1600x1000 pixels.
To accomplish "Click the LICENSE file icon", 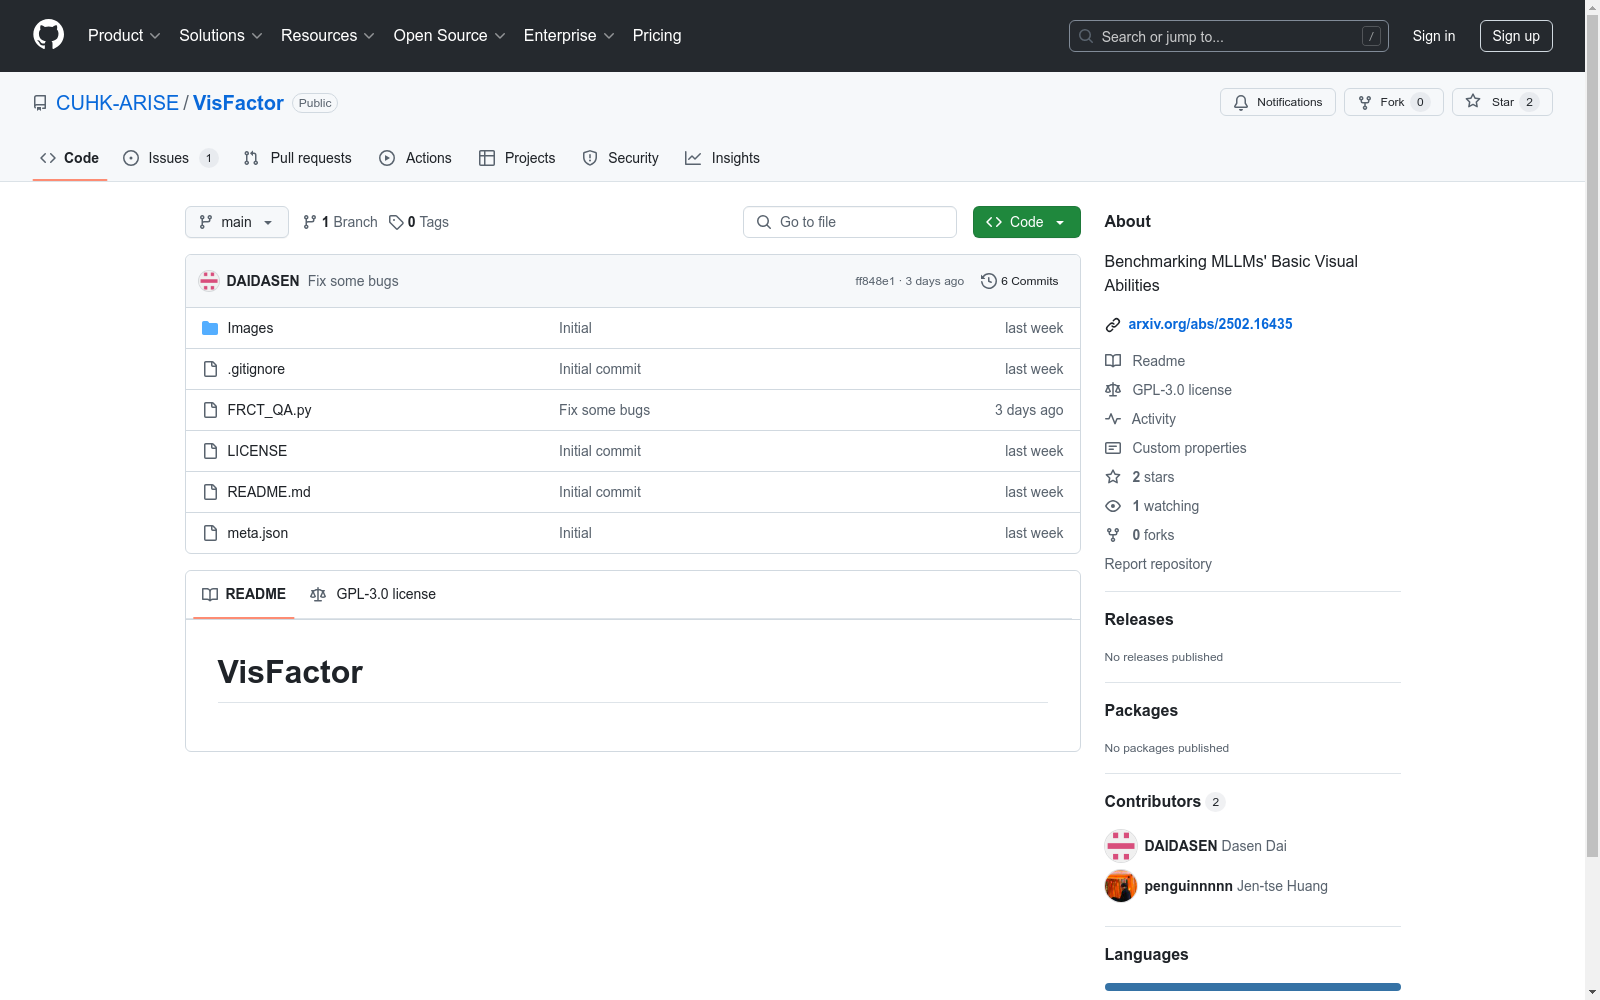I will click(x=210, y=451).
